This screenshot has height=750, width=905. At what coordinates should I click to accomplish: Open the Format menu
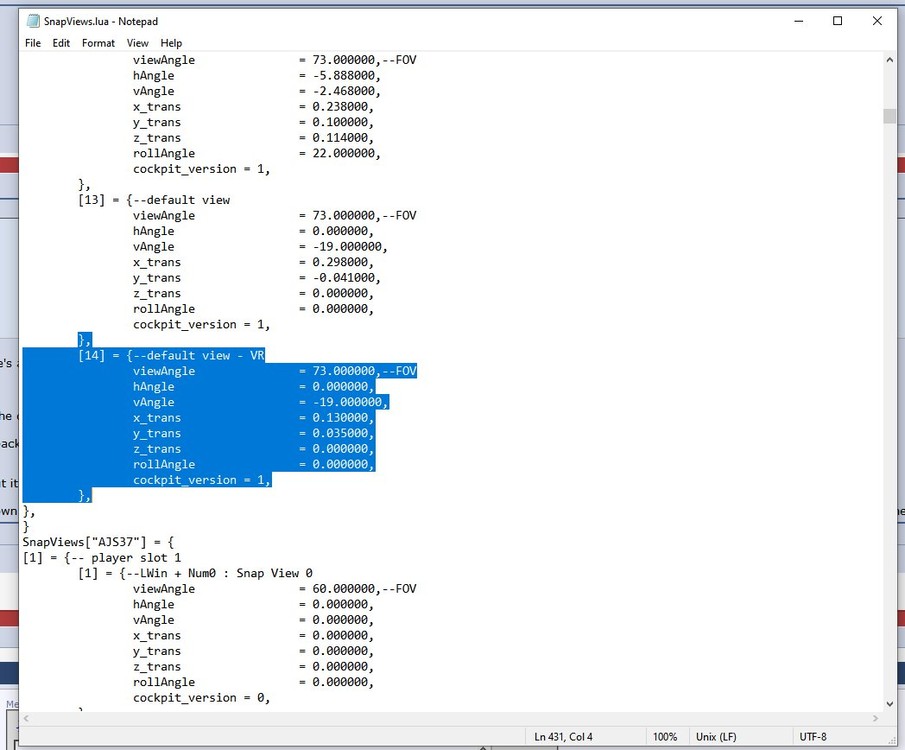[x=98, y=43]
